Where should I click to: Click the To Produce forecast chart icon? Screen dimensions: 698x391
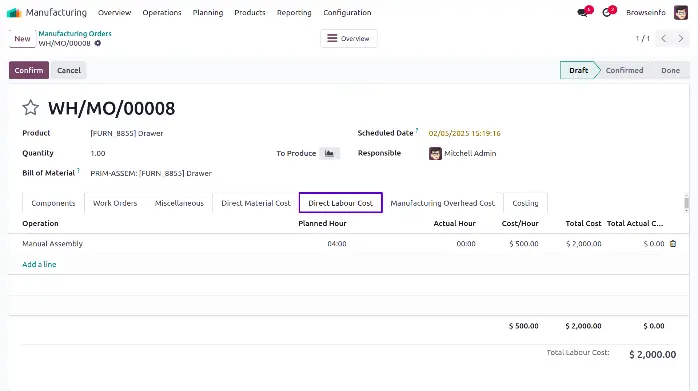[x=329, y=153]
